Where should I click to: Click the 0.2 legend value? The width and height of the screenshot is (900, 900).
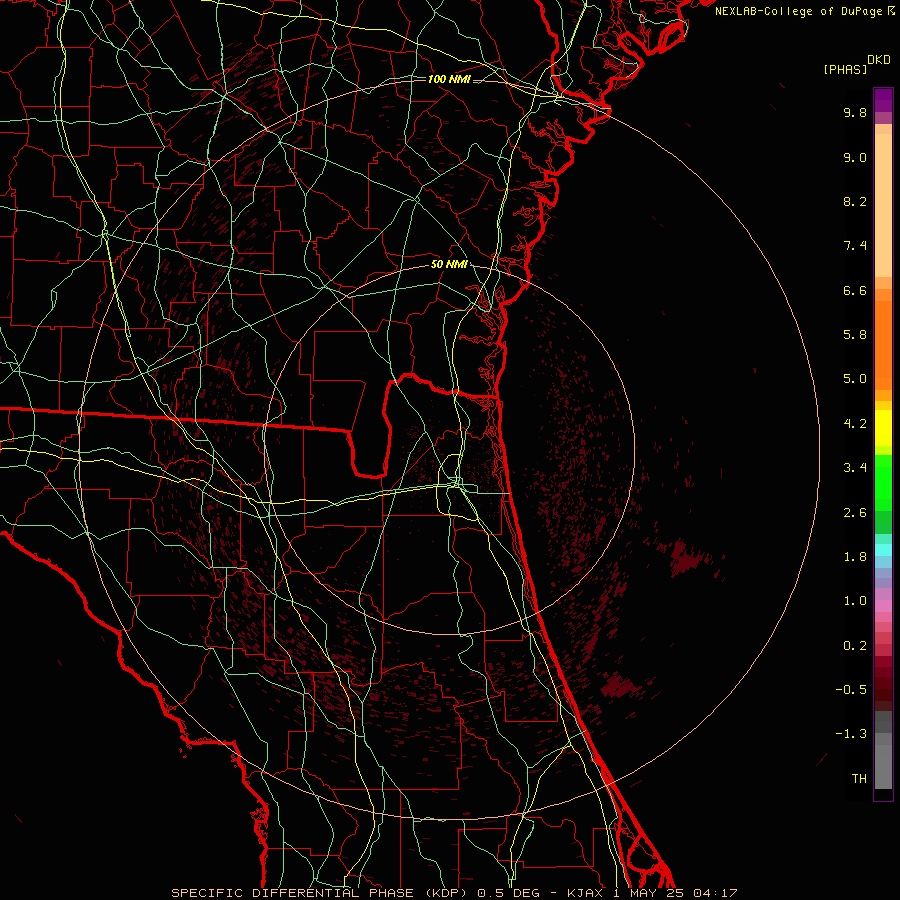855,646
